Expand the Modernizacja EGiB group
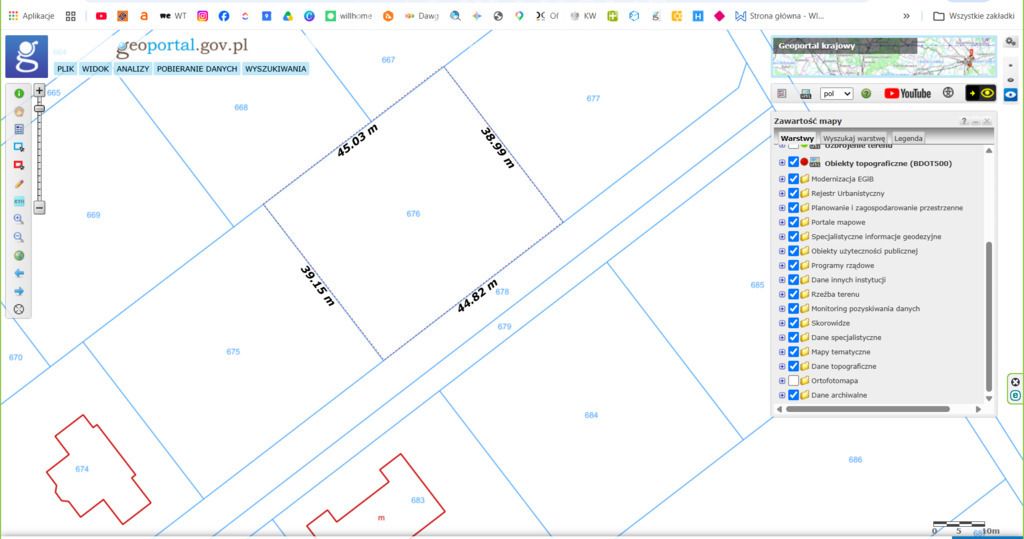The height and width of the screenshot is (539, 1024). tap(782, 179)
